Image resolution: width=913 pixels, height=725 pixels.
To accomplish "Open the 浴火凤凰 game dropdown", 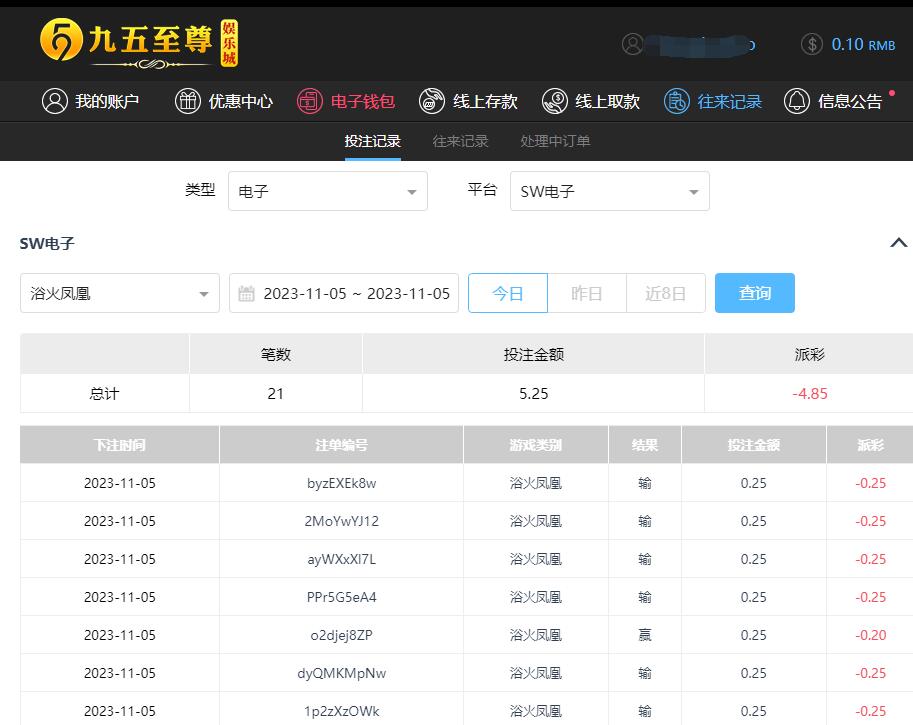I will tap(119, 293).
